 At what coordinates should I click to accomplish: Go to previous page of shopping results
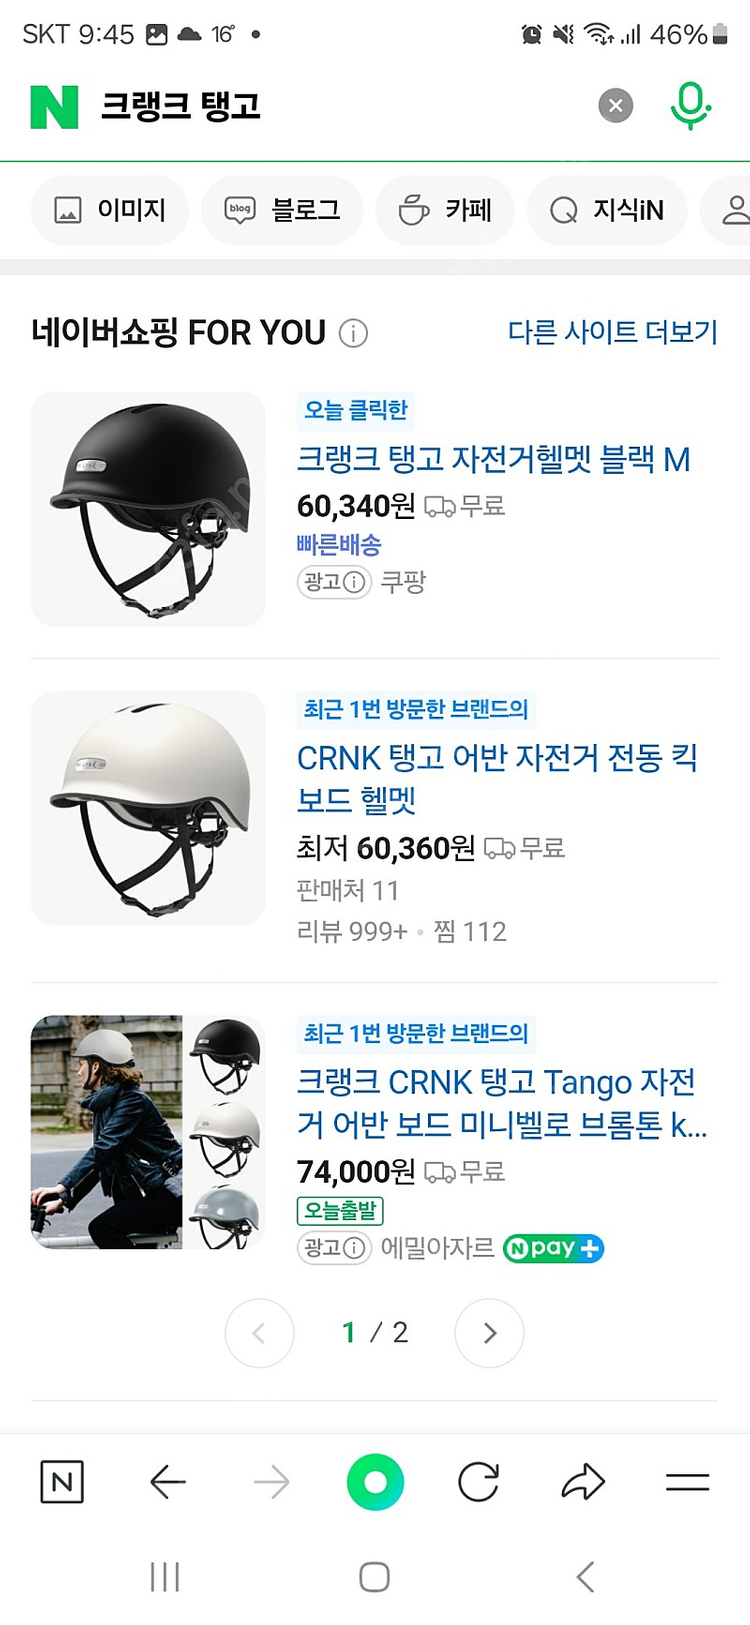pyautogui.click(x=260, y=1333)
